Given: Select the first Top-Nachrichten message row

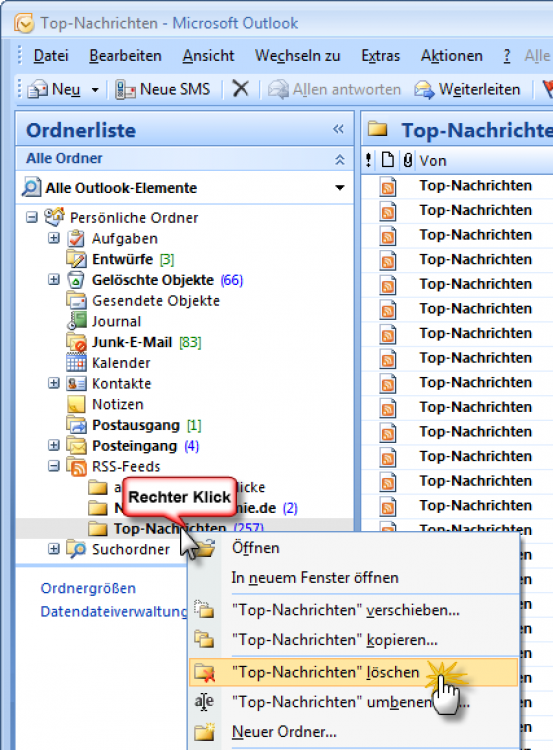Looking at the screenshot, I should coord(457,186).
